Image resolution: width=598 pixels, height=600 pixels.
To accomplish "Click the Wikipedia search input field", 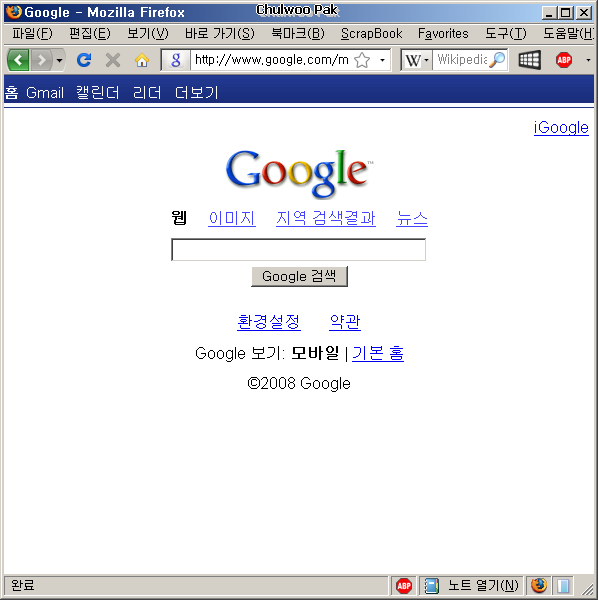I will (461, 60).
